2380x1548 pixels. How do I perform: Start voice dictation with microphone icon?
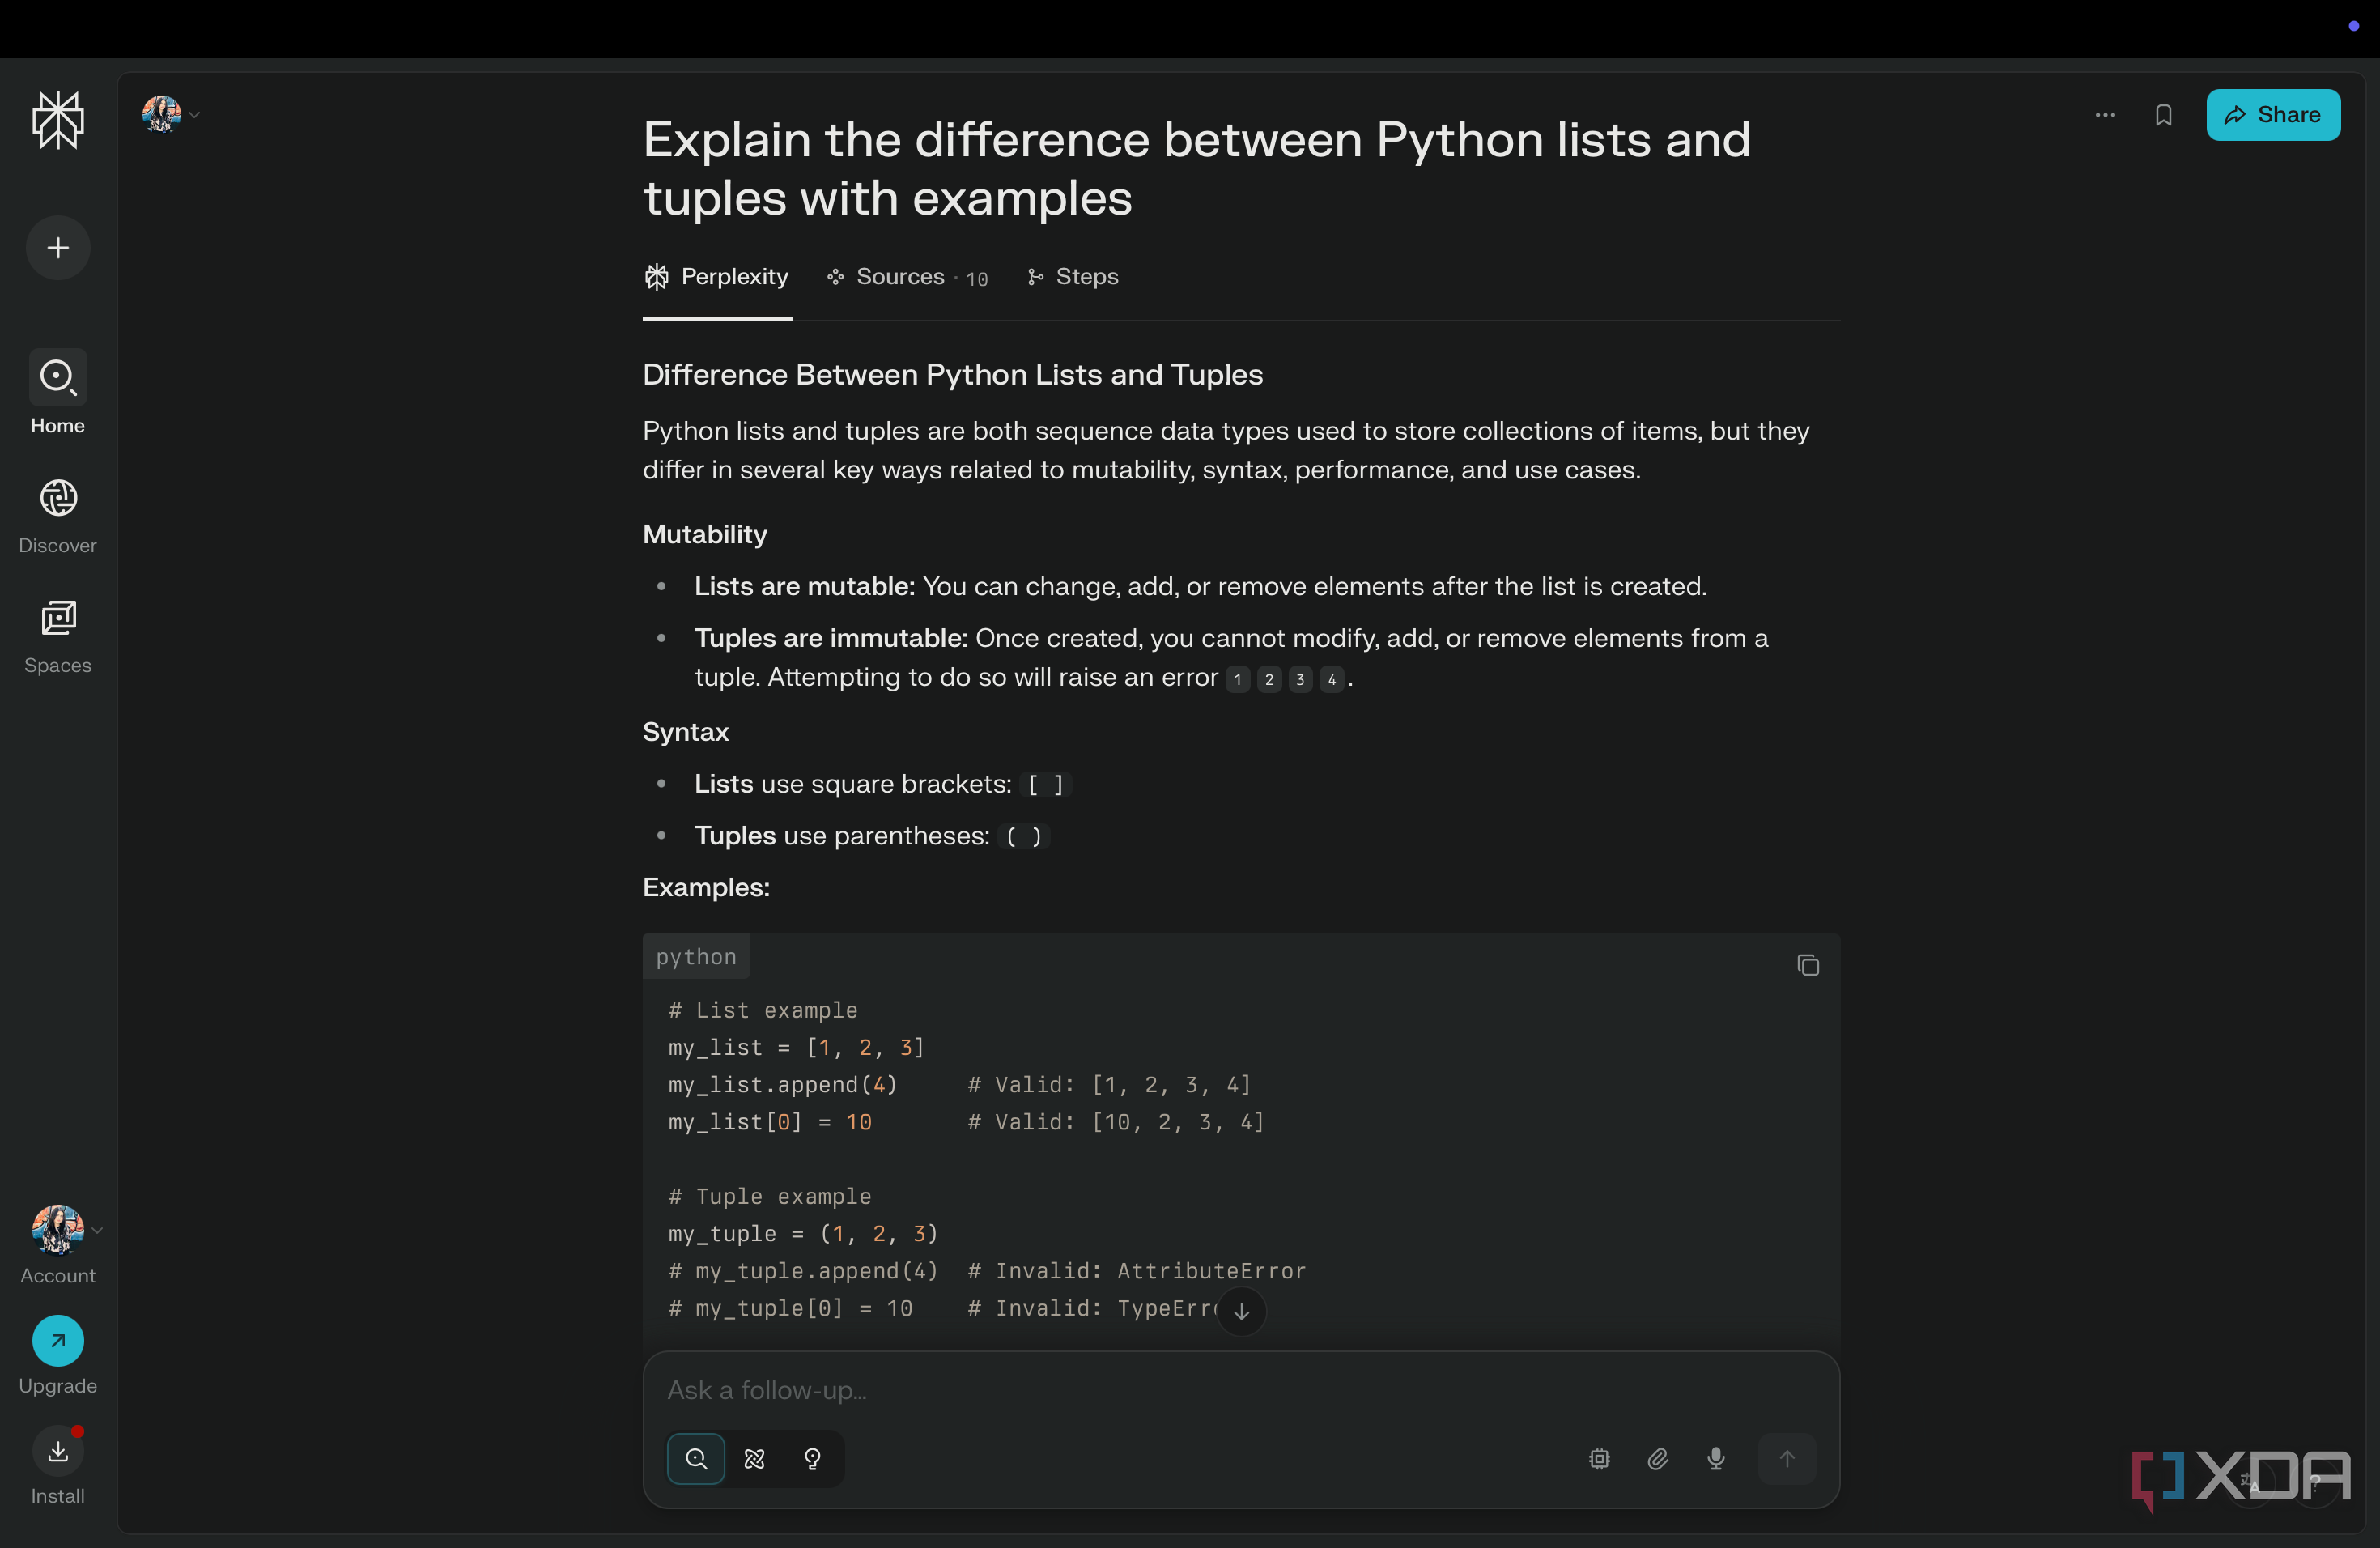tap(1715, 1458)
